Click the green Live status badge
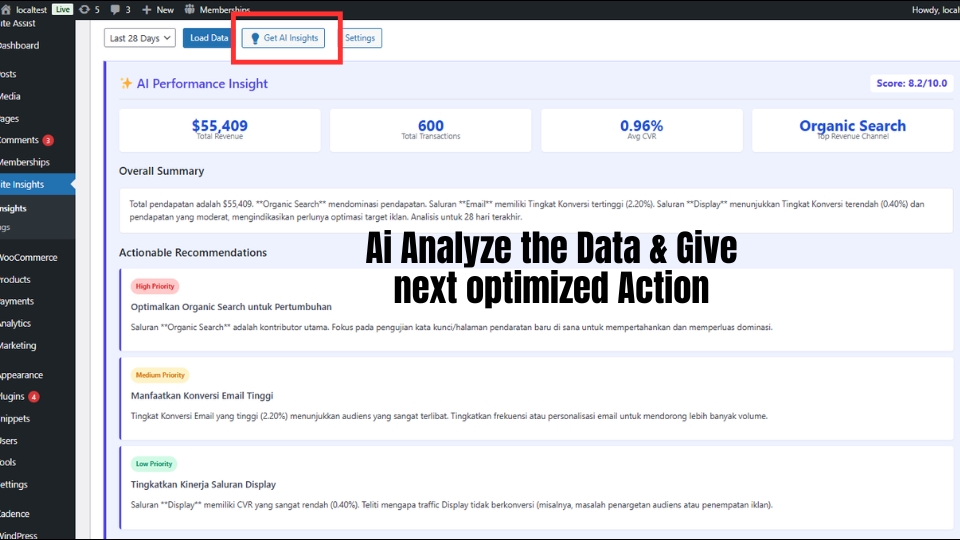 pos(62,9)
